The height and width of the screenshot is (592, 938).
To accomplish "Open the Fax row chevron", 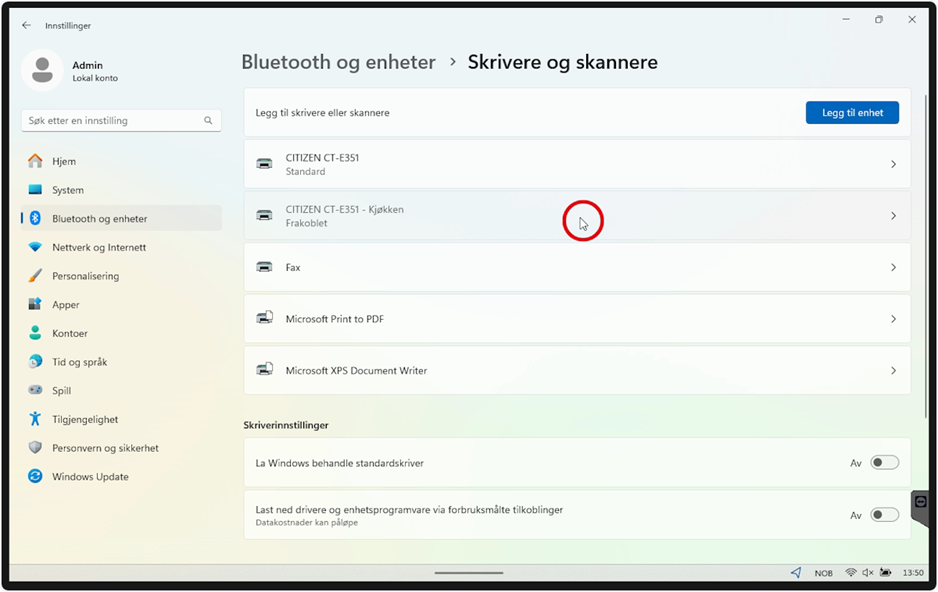I will [893, 267].
